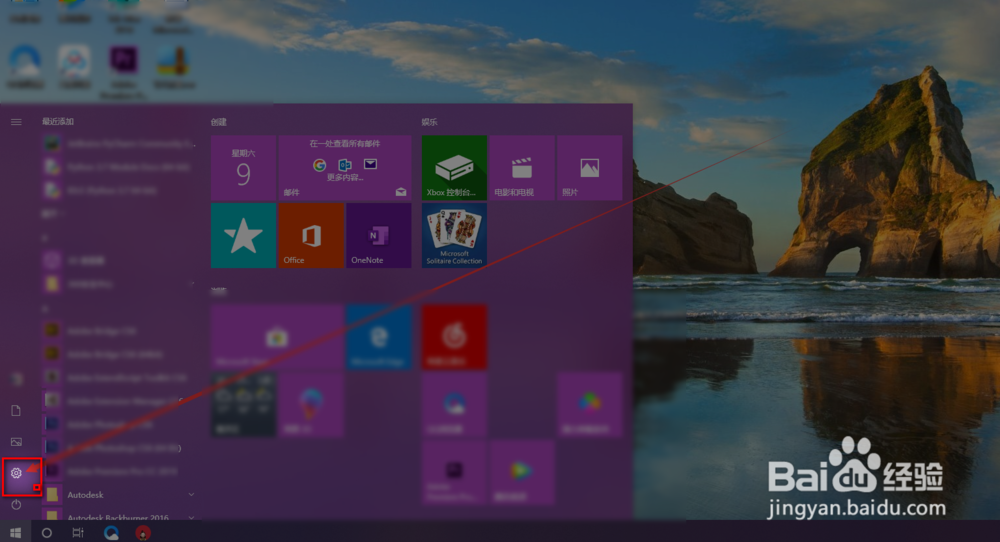Launch the Xbox 控制台 tile
This screenshot has width=1000, height=542.
pos(454,168)
